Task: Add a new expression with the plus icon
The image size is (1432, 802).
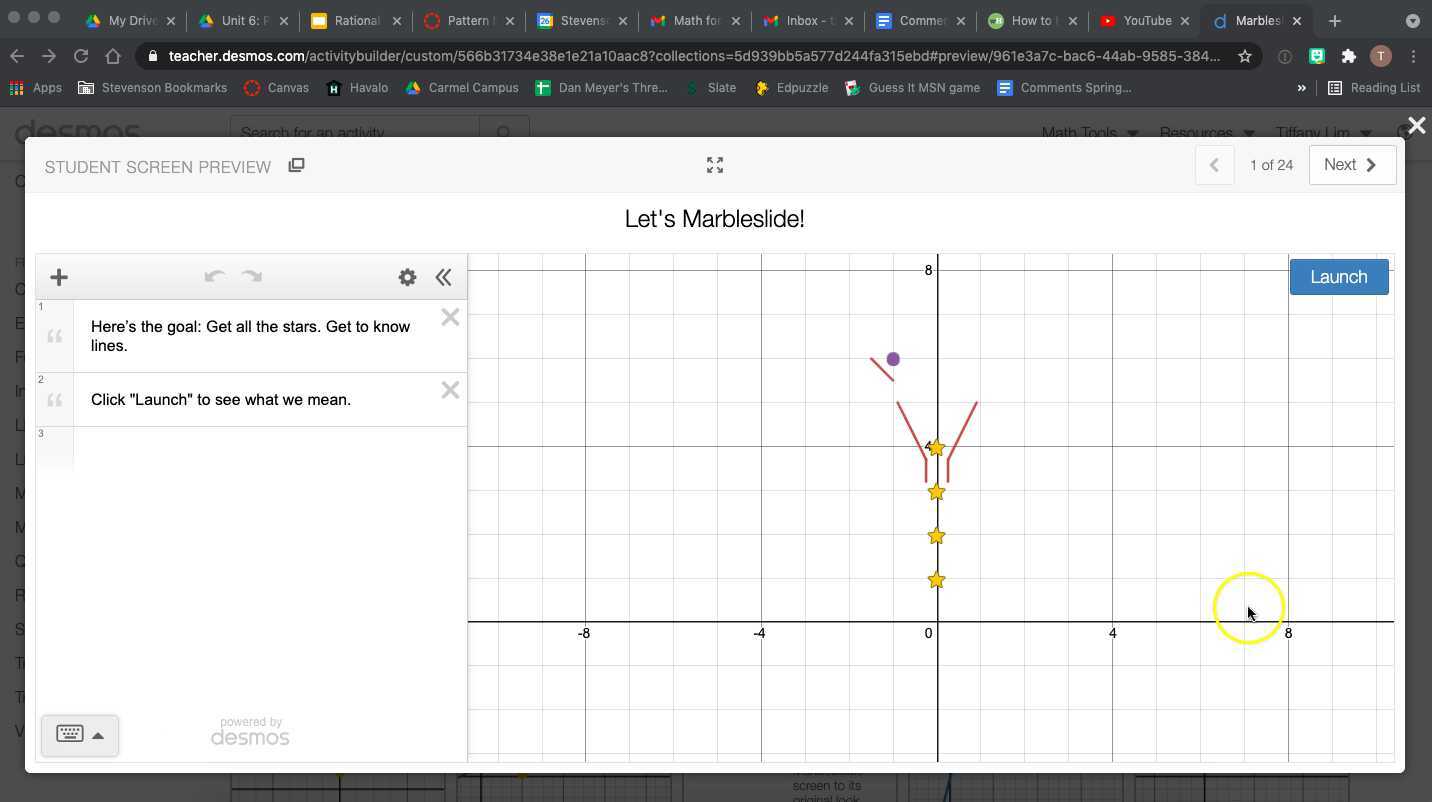Action: (59, 277)
